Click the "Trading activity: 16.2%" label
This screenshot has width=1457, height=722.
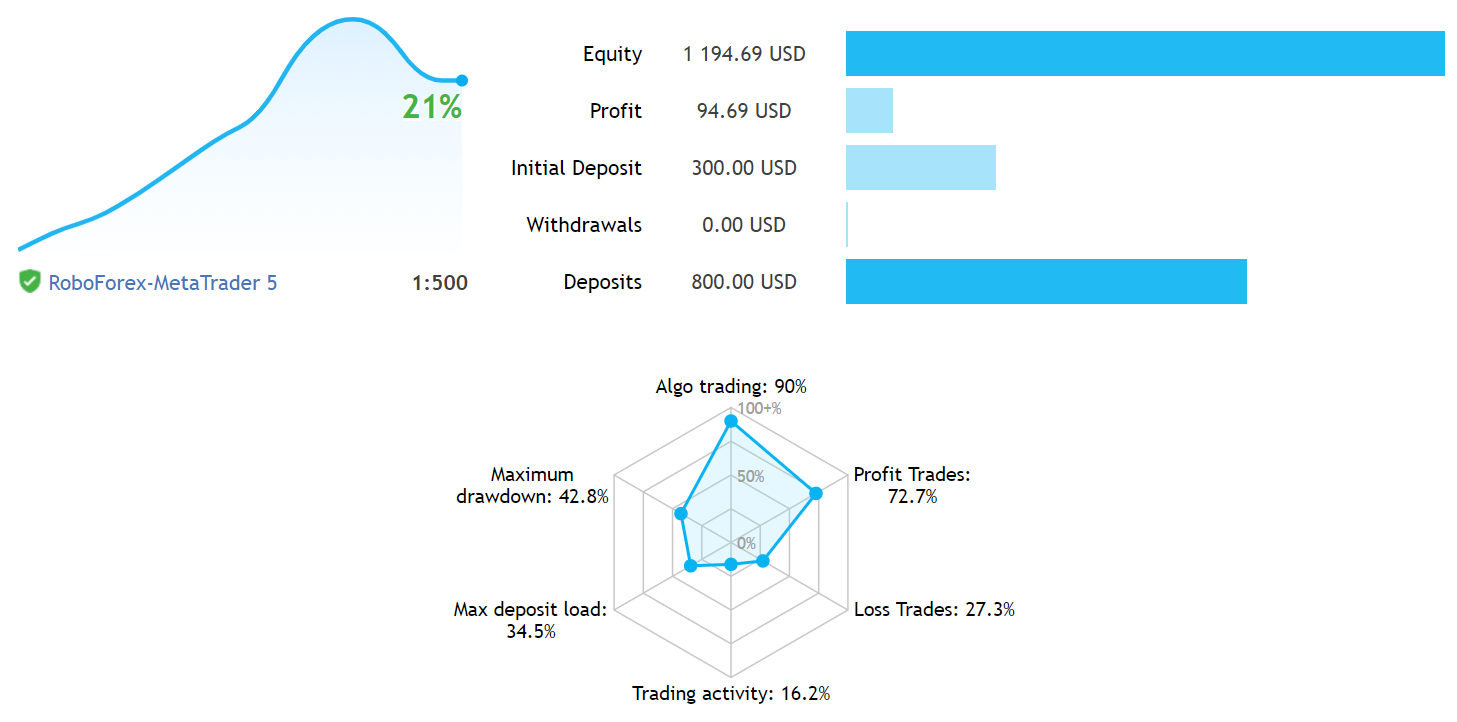[731, 693]
